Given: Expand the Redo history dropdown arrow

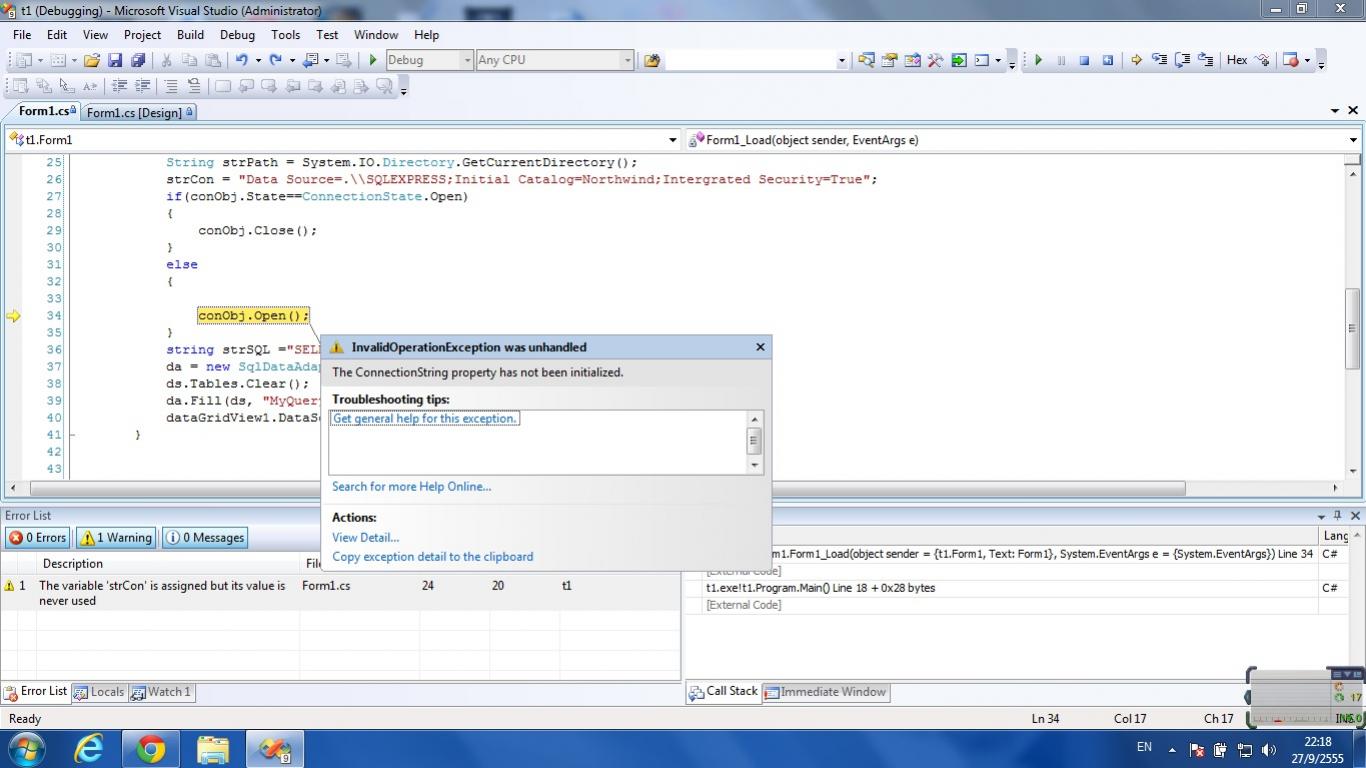Looking at the screenshot, I should click(x=292, y=60).
